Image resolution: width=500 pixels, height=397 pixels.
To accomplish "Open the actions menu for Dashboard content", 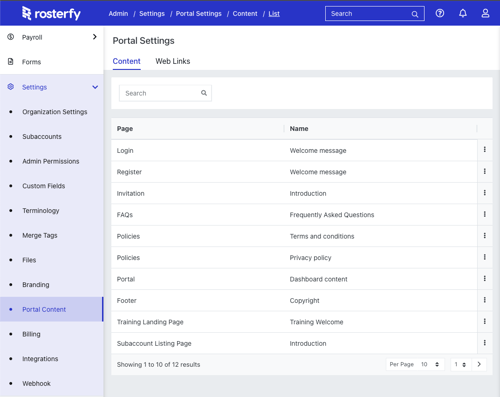I will click(485, 278).
